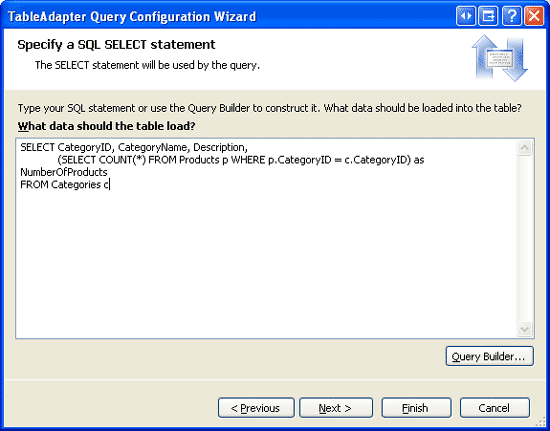Click the TableAdapter Query Configuration Wizard title bar
The width and height of the screenshot is (550, 431).
click(x=228, y=16)
